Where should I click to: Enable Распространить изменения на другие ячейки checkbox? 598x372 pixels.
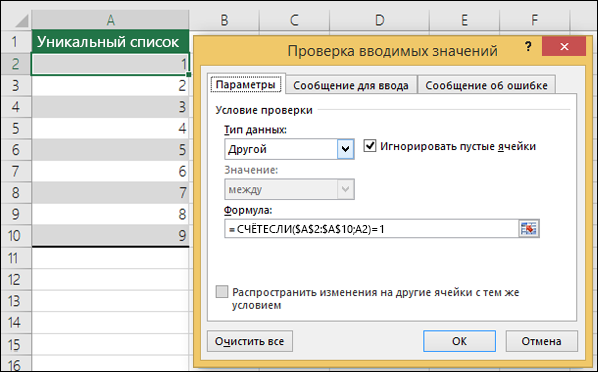222,291
